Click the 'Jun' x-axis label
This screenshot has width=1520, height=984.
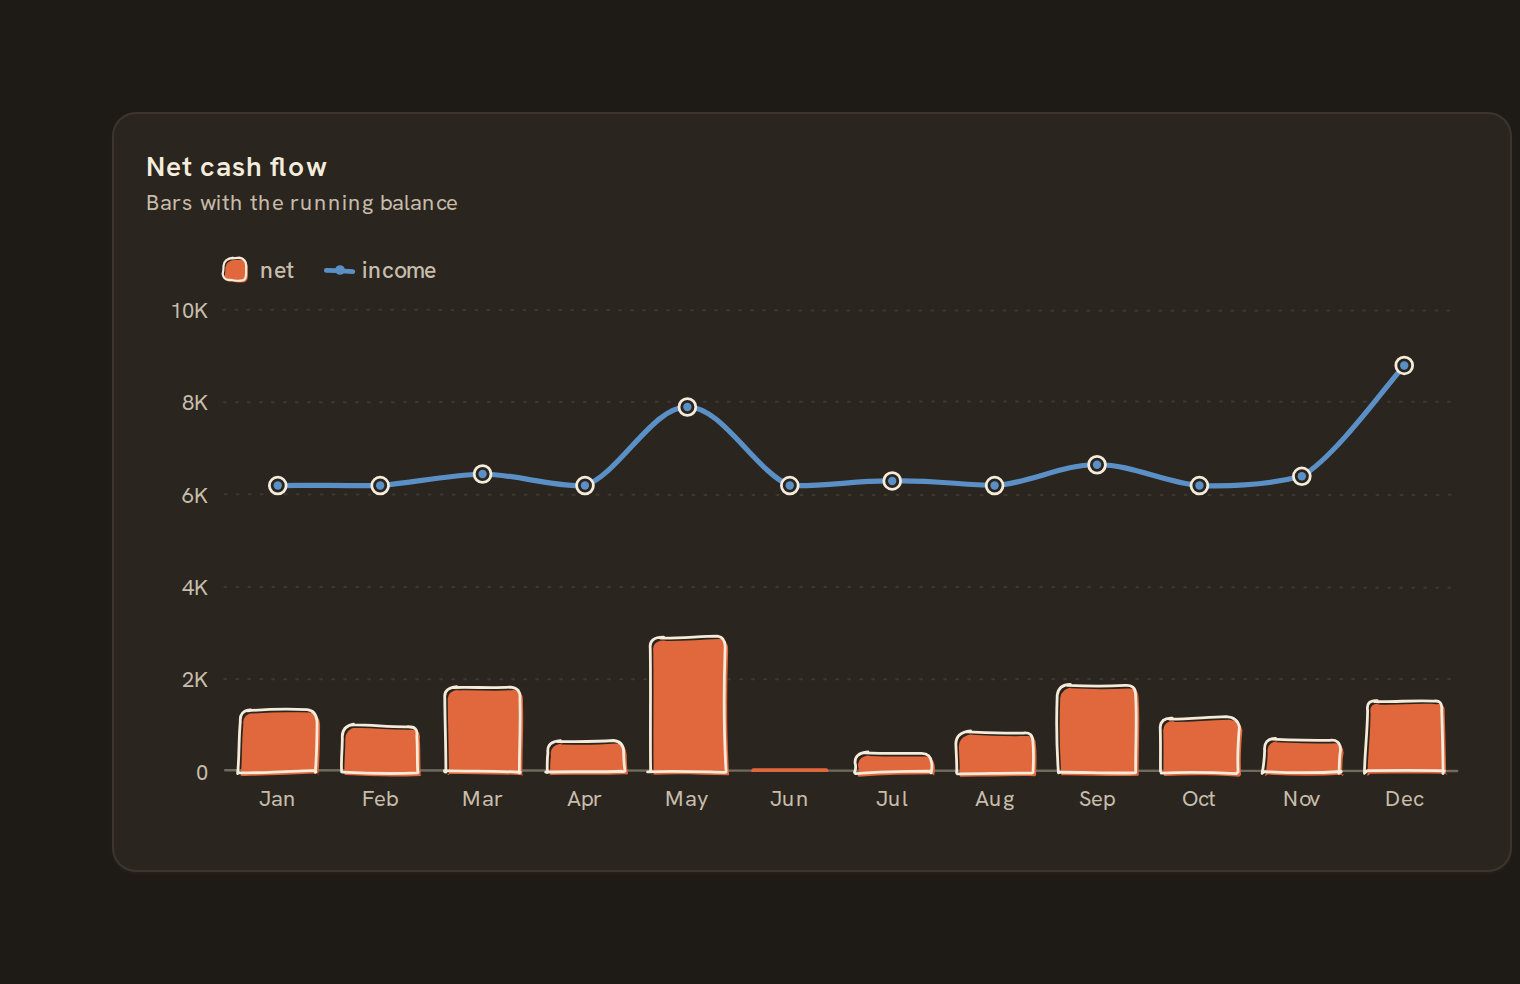[789, 799]
